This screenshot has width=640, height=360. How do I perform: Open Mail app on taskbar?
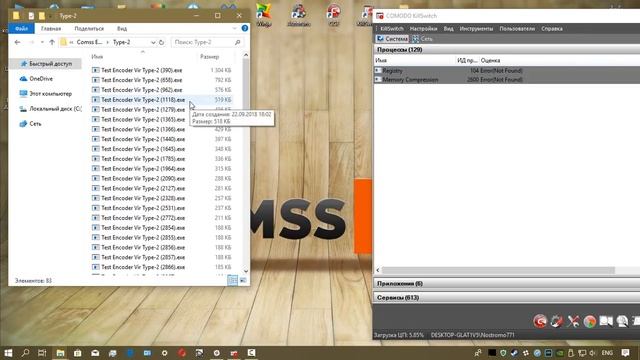[x=95, y=353]
